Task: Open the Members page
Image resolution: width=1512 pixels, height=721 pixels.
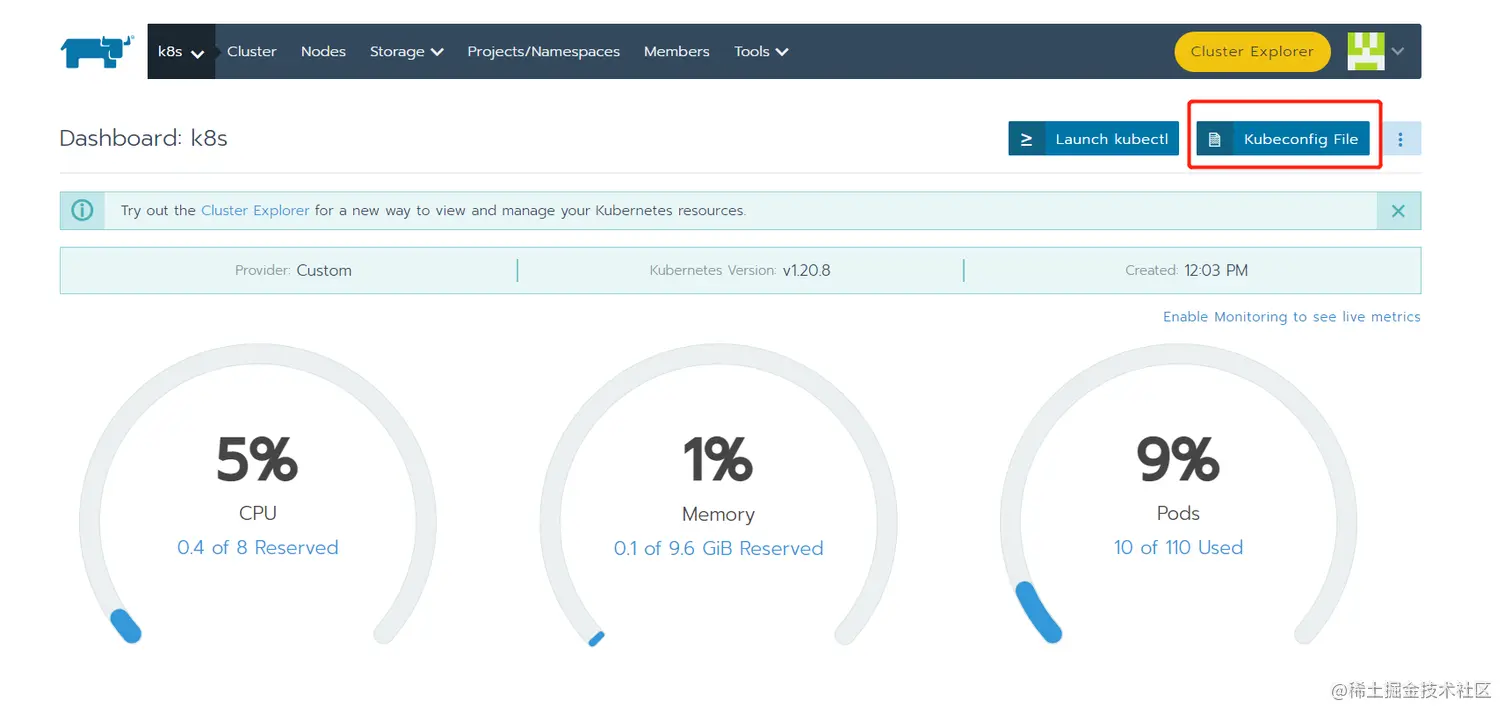Action: click(676, 52)
